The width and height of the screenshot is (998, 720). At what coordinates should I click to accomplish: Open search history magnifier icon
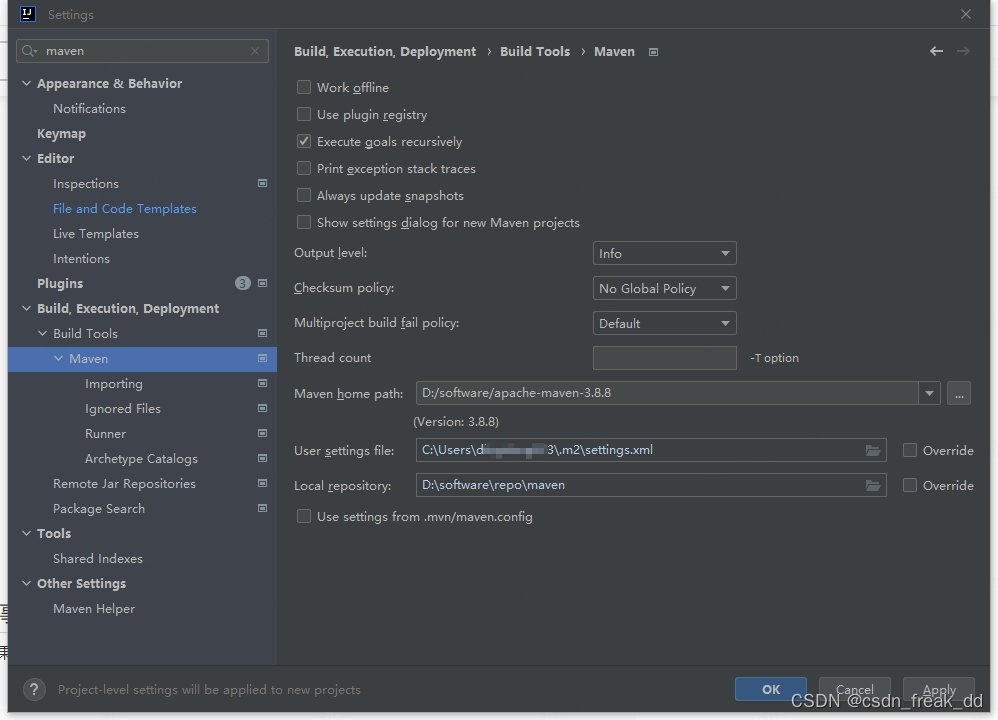pos(29,51)
